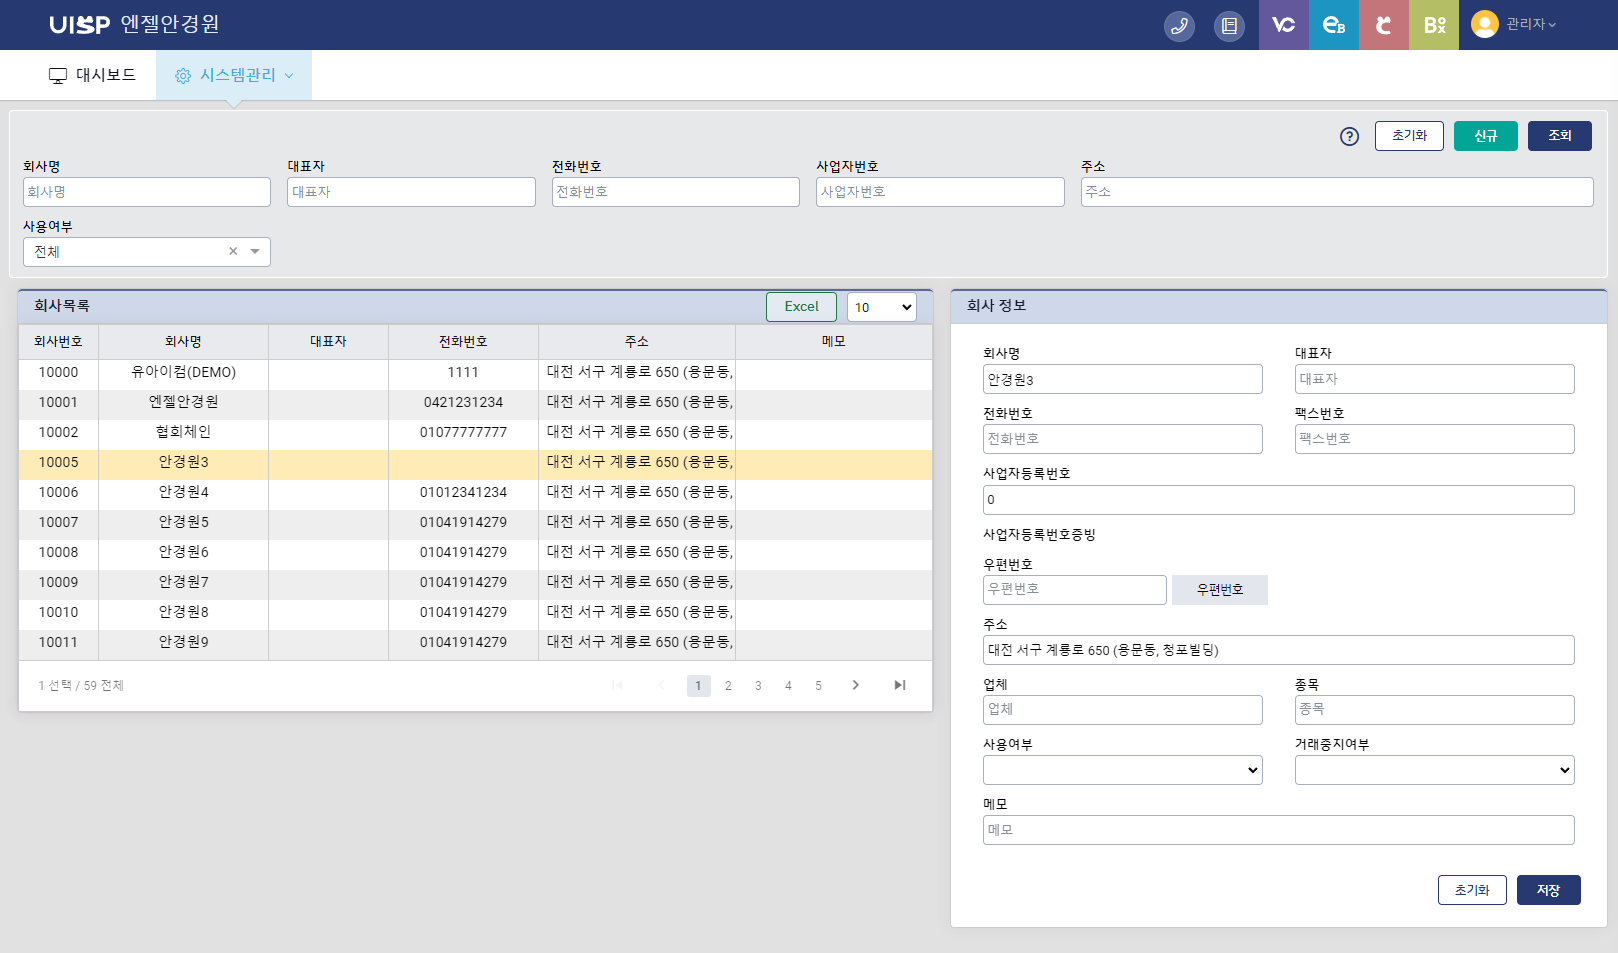The width and height of the screenshot is (1618, 953).
Task: Click the top 초기화 button in the search panel
Action: tap(1409, 136)
